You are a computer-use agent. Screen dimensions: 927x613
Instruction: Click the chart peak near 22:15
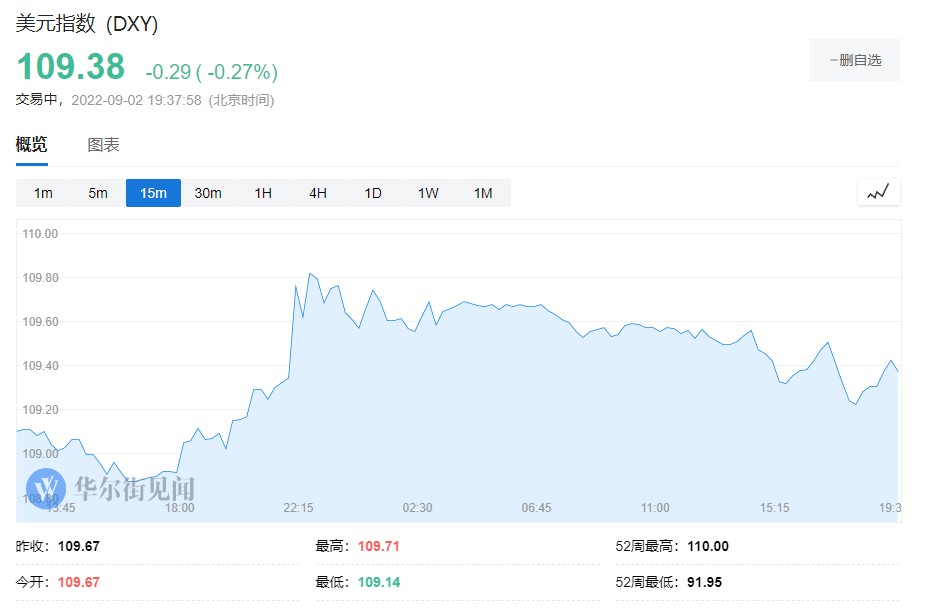coord(310,273)
